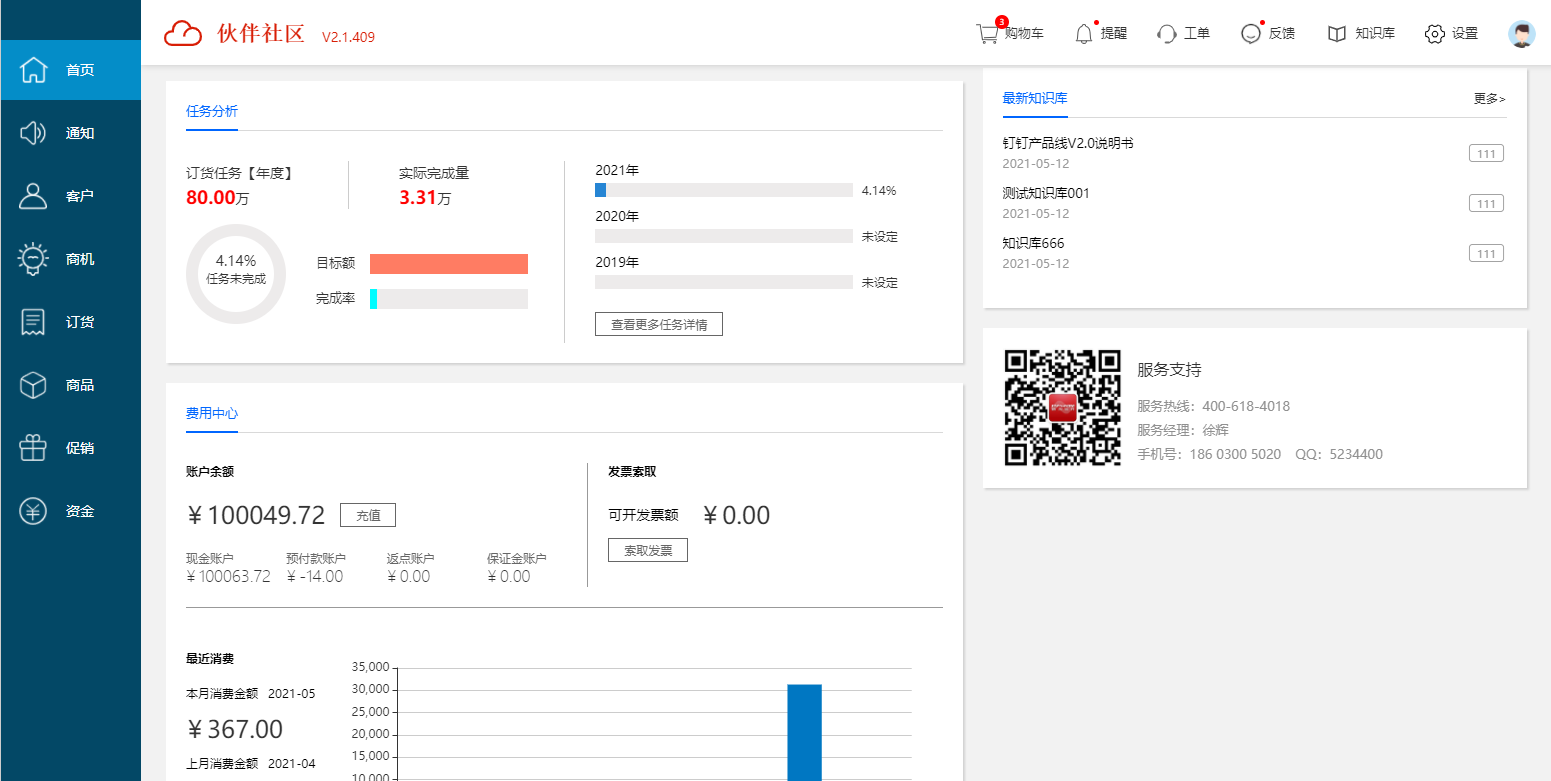Go to 通知 in sidebar

70,133
